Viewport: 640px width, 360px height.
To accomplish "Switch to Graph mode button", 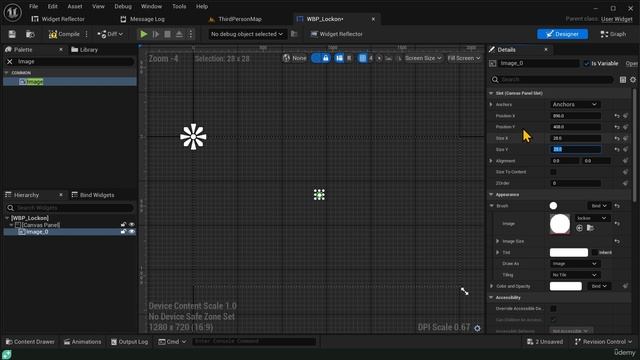I will pos(613,34).
